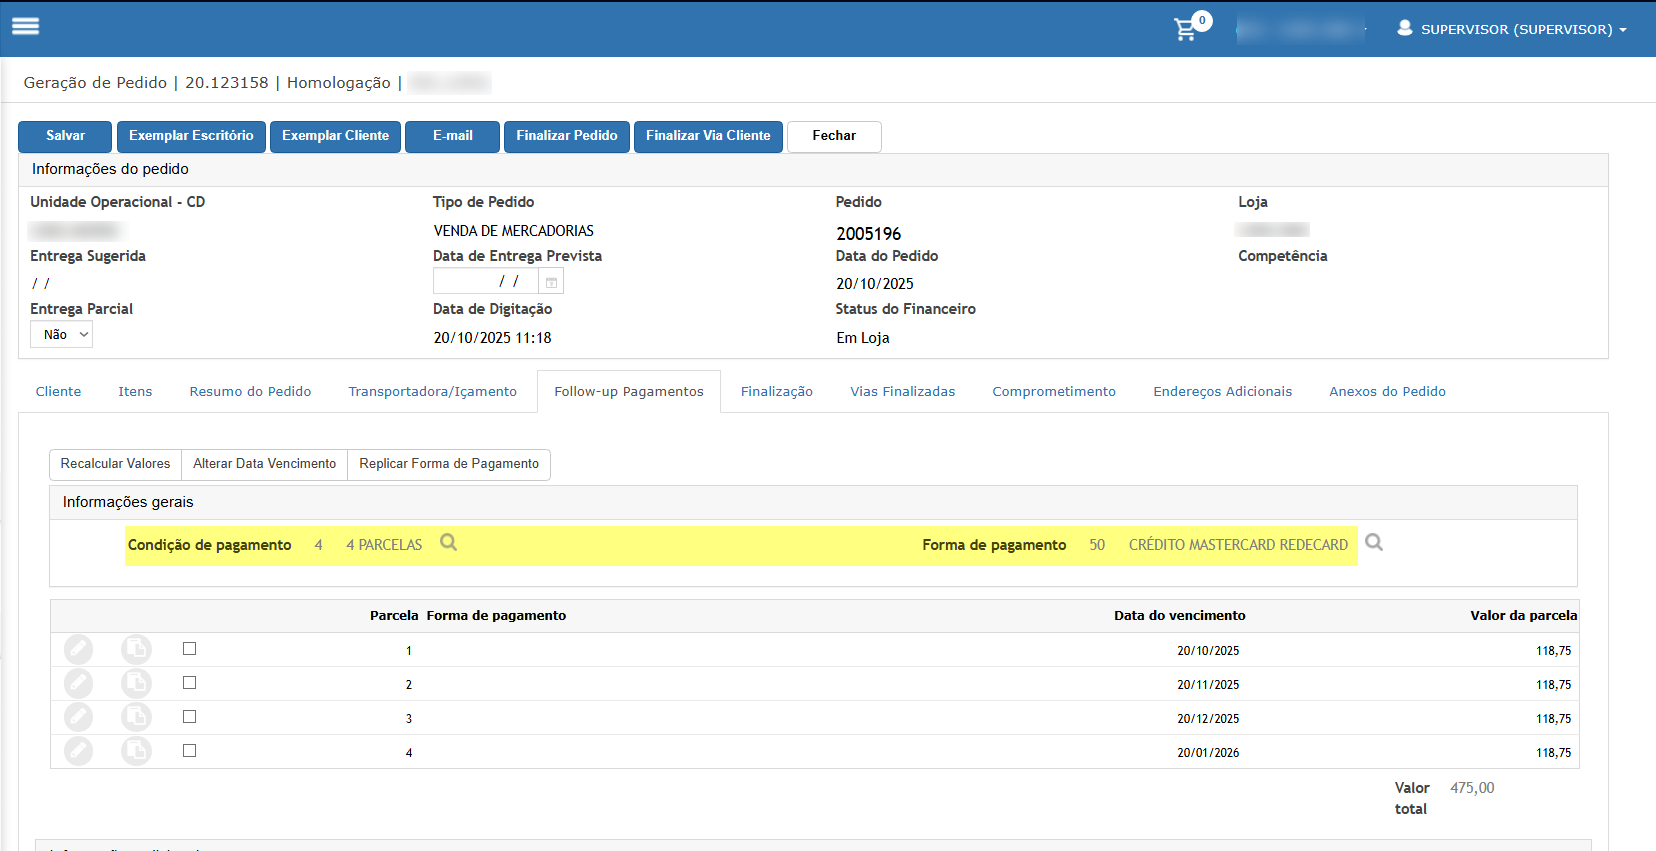Click the calendar icon for Data de Entrega Prevista
The height and width of the screenshot is (851, 1656).
(551, 282)
